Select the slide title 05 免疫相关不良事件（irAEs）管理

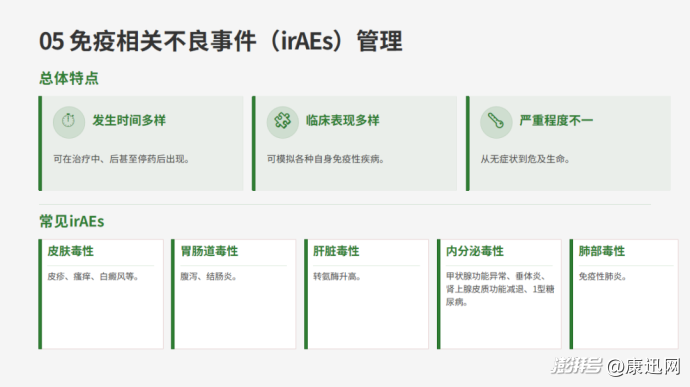pyautogui.click(x=220, y=41)
